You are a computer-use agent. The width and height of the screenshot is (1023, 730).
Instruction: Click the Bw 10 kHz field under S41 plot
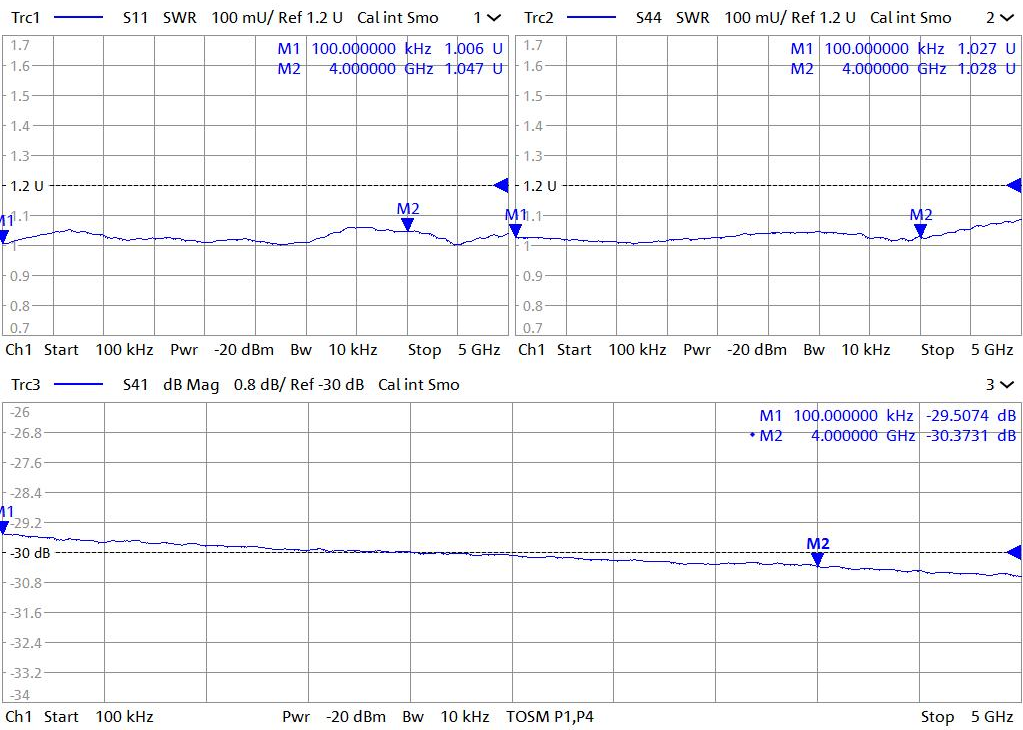point(445,717)
